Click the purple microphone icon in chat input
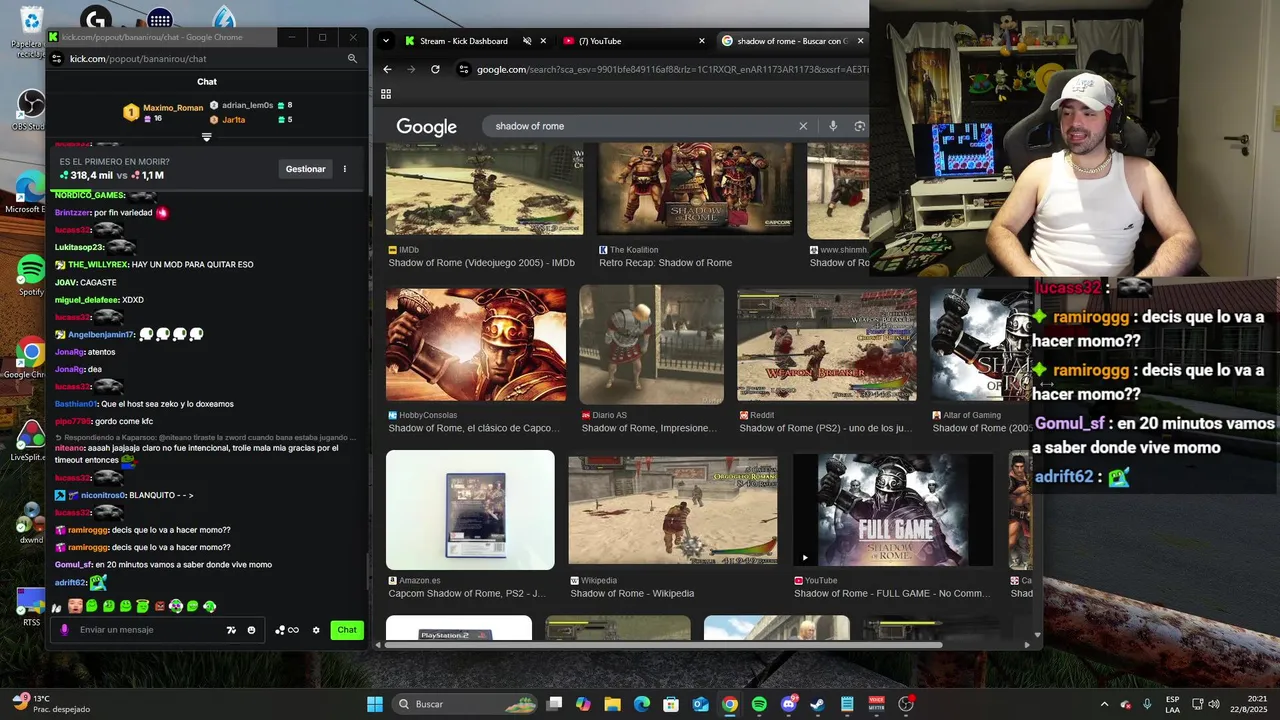 coord(65,630)
